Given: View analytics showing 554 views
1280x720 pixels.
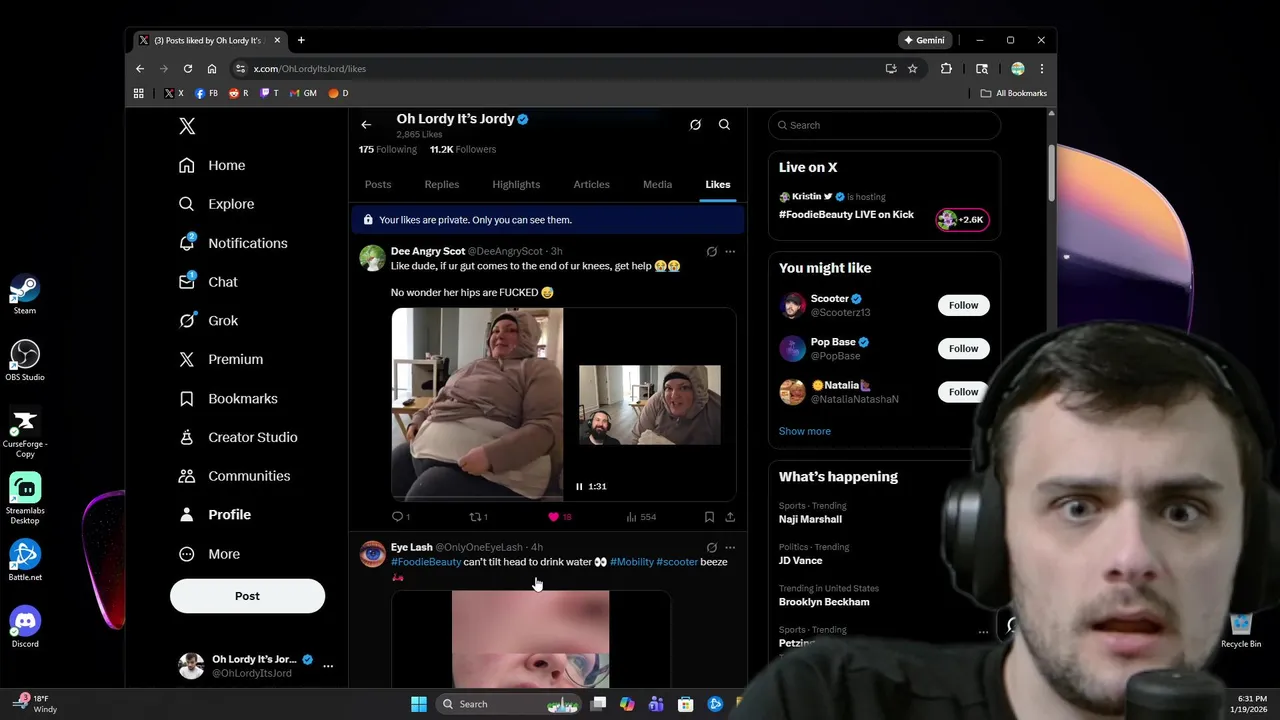Looking at the screenshot, I should tap(641, 517).
